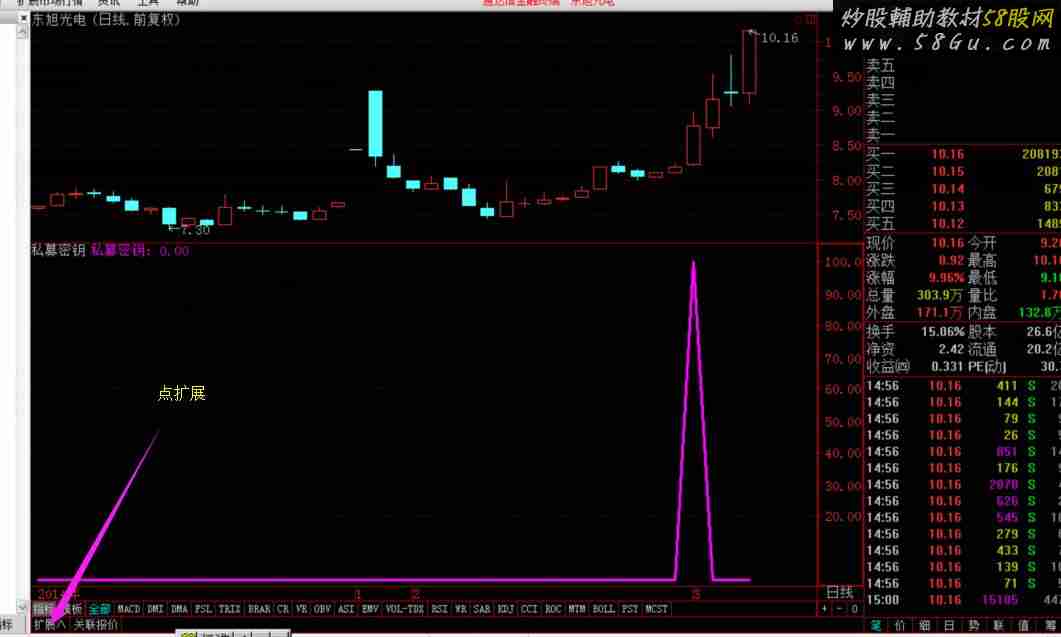Click the 0 reset button near 日线
The image size is (1061, 637).
tap(855, 609)
